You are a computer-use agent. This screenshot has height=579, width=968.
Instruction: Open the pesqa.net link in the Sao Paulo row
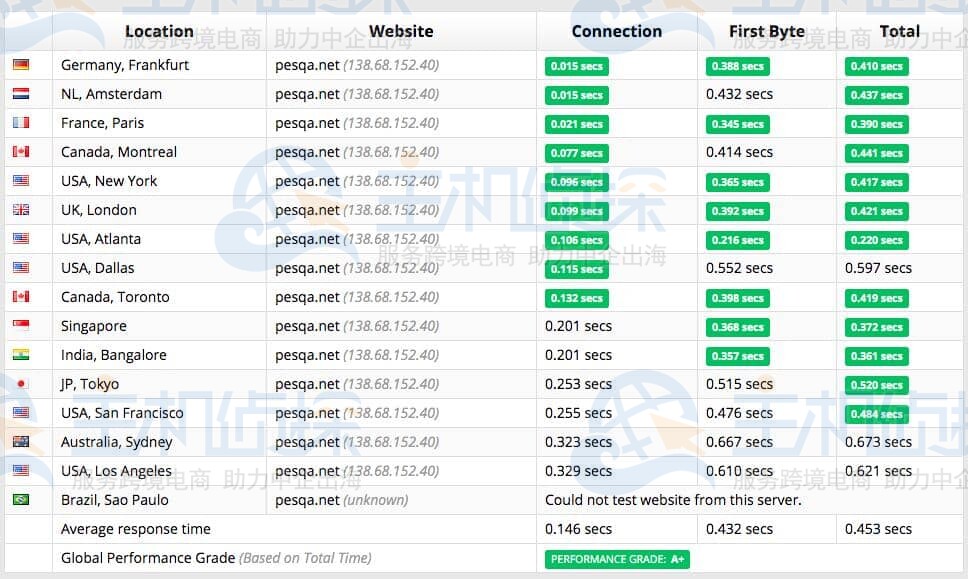(x=307, y=500)
